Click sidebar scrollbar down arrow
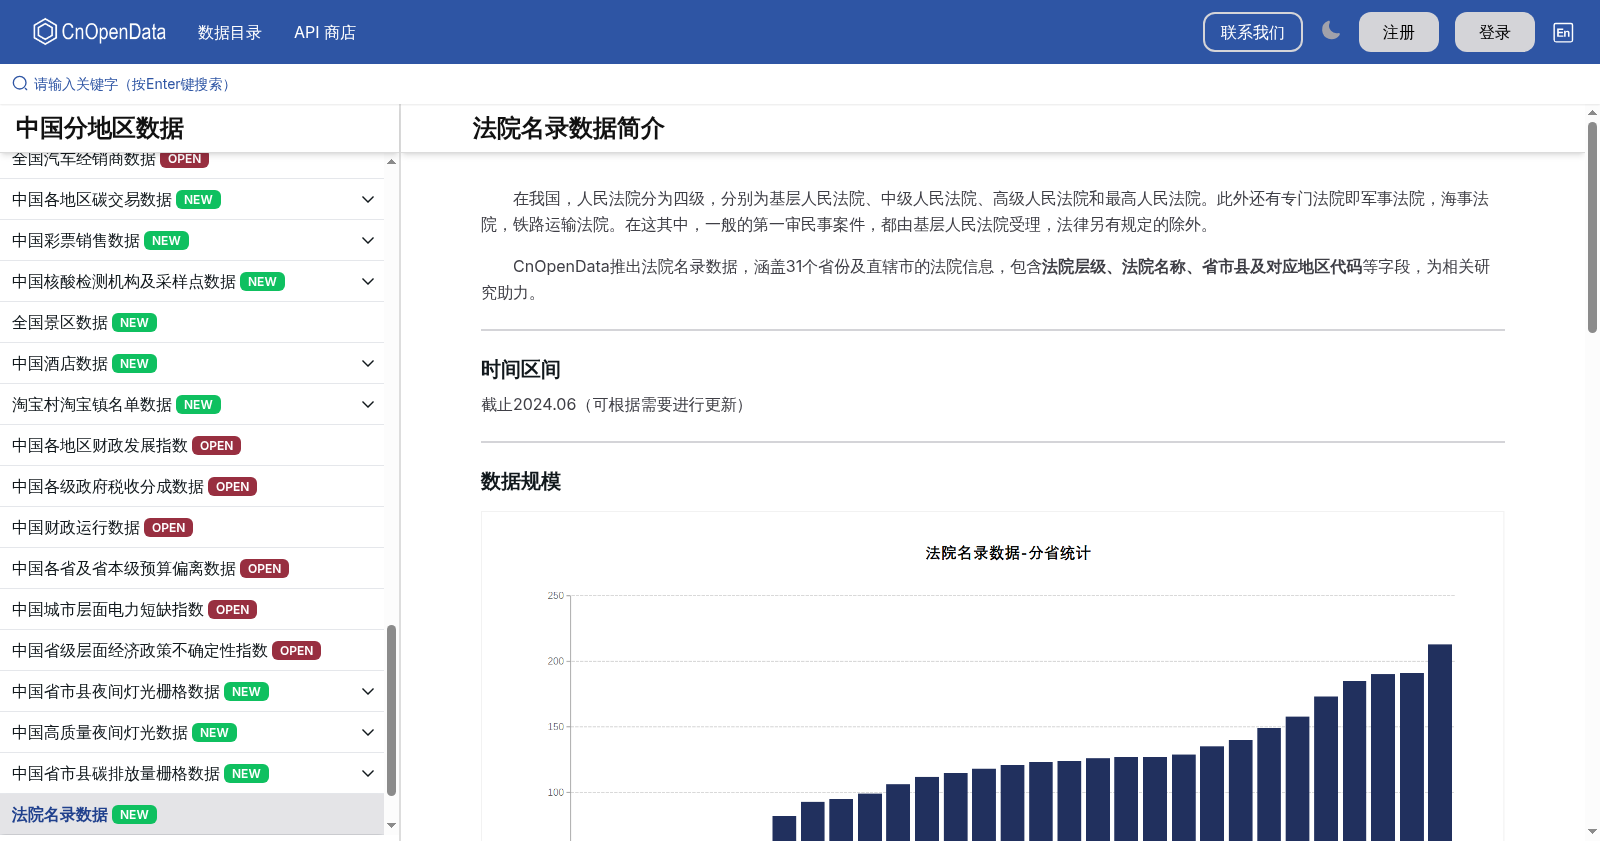Image resolution: width=1600 pixels, height=857 pixels. 392,826
